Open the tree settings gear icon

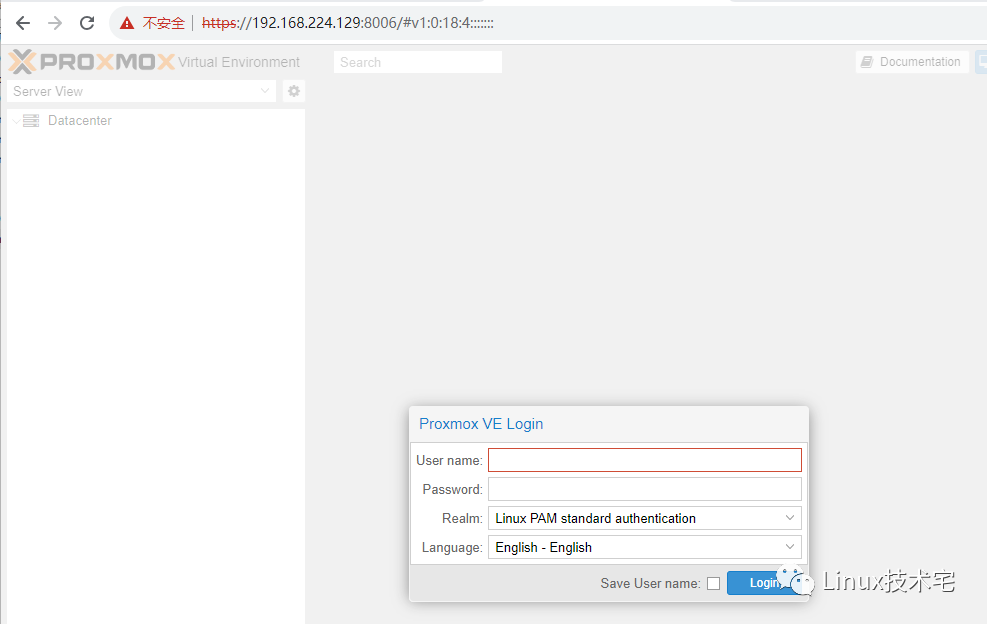(x=293, y=91)
